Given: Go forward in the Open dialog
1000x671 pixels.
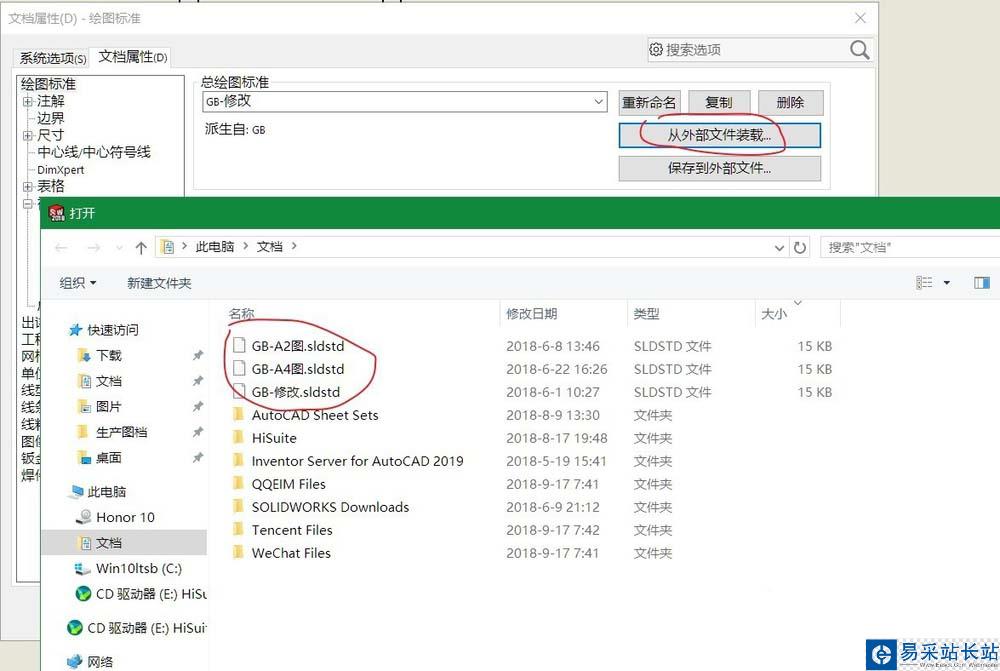Looking at the screenshot, I should [94, 247].
